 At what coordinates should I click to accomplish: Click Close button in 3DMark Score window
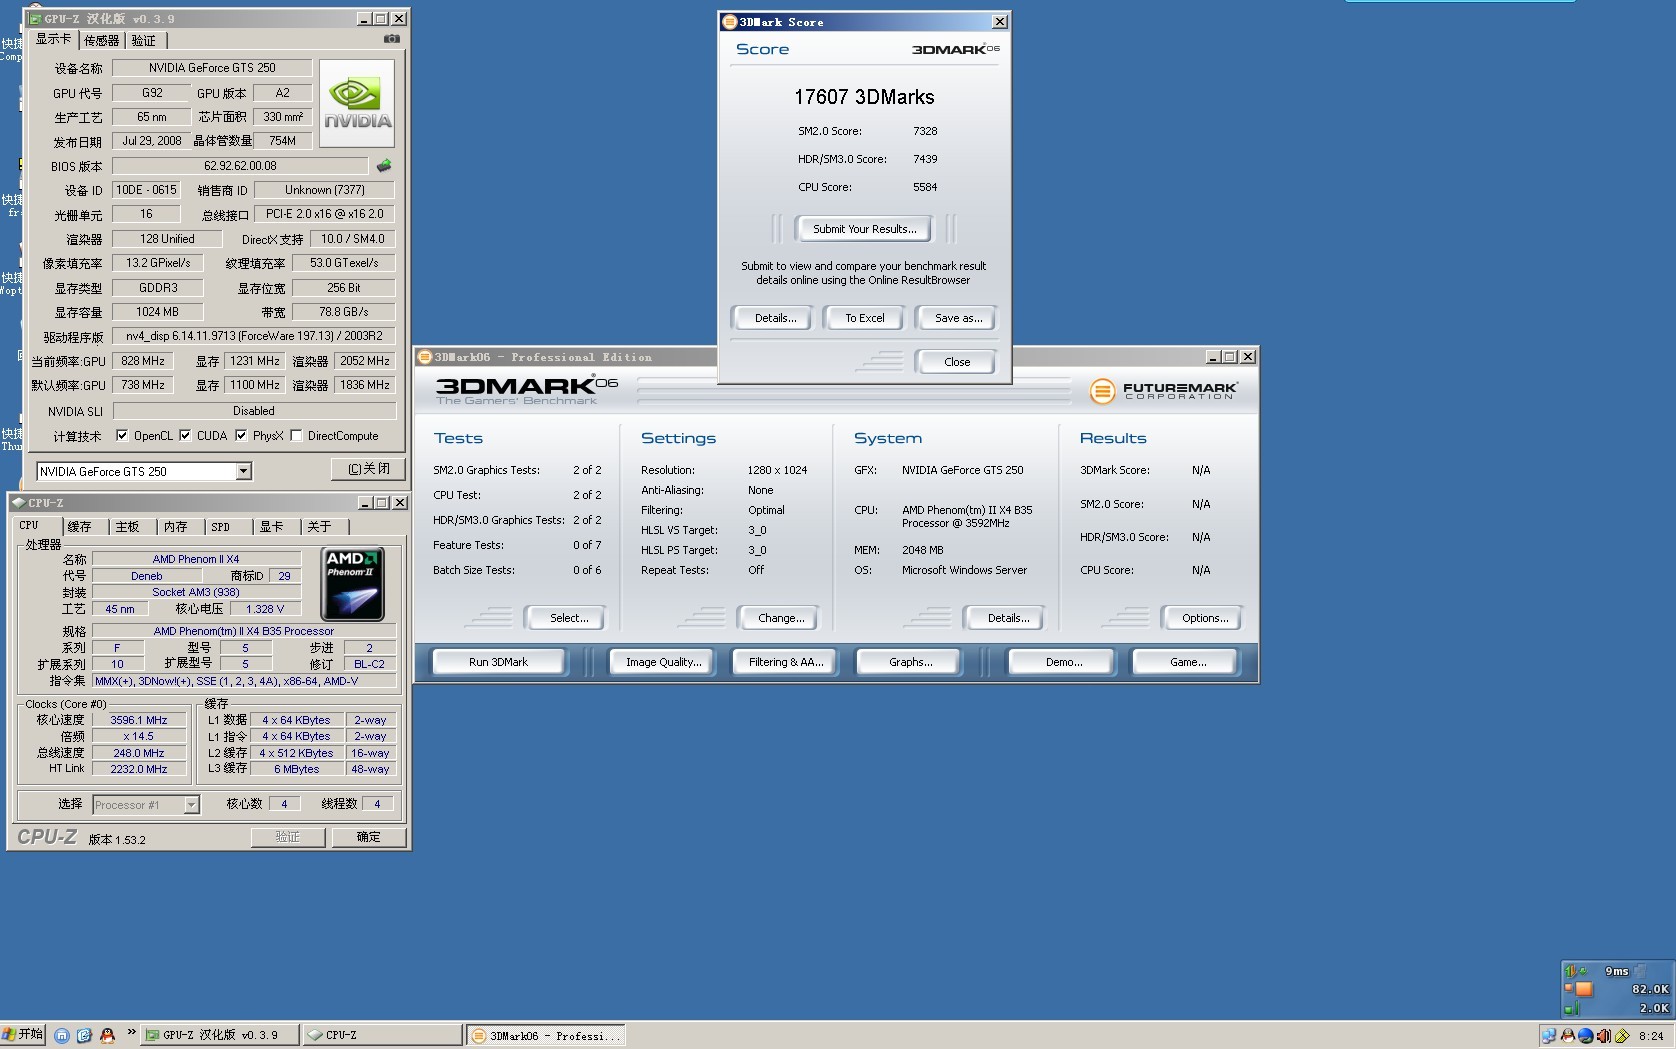click(x=957, y=362)
